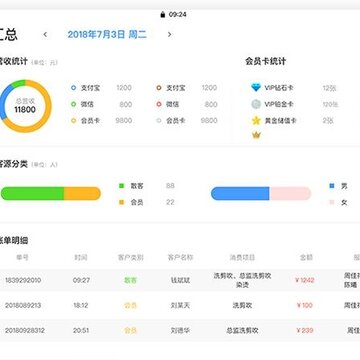Click green square swatch next to 散客

tap(122, 186)
